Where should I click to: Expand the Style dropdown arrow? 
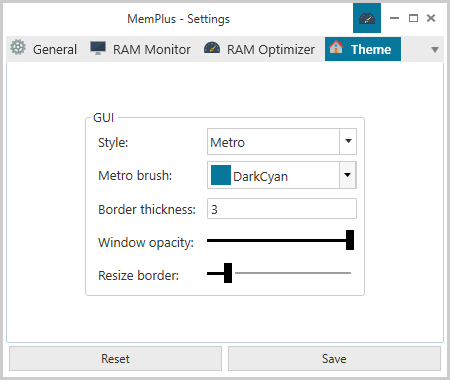pyautogui.click(x=348, y=141)
